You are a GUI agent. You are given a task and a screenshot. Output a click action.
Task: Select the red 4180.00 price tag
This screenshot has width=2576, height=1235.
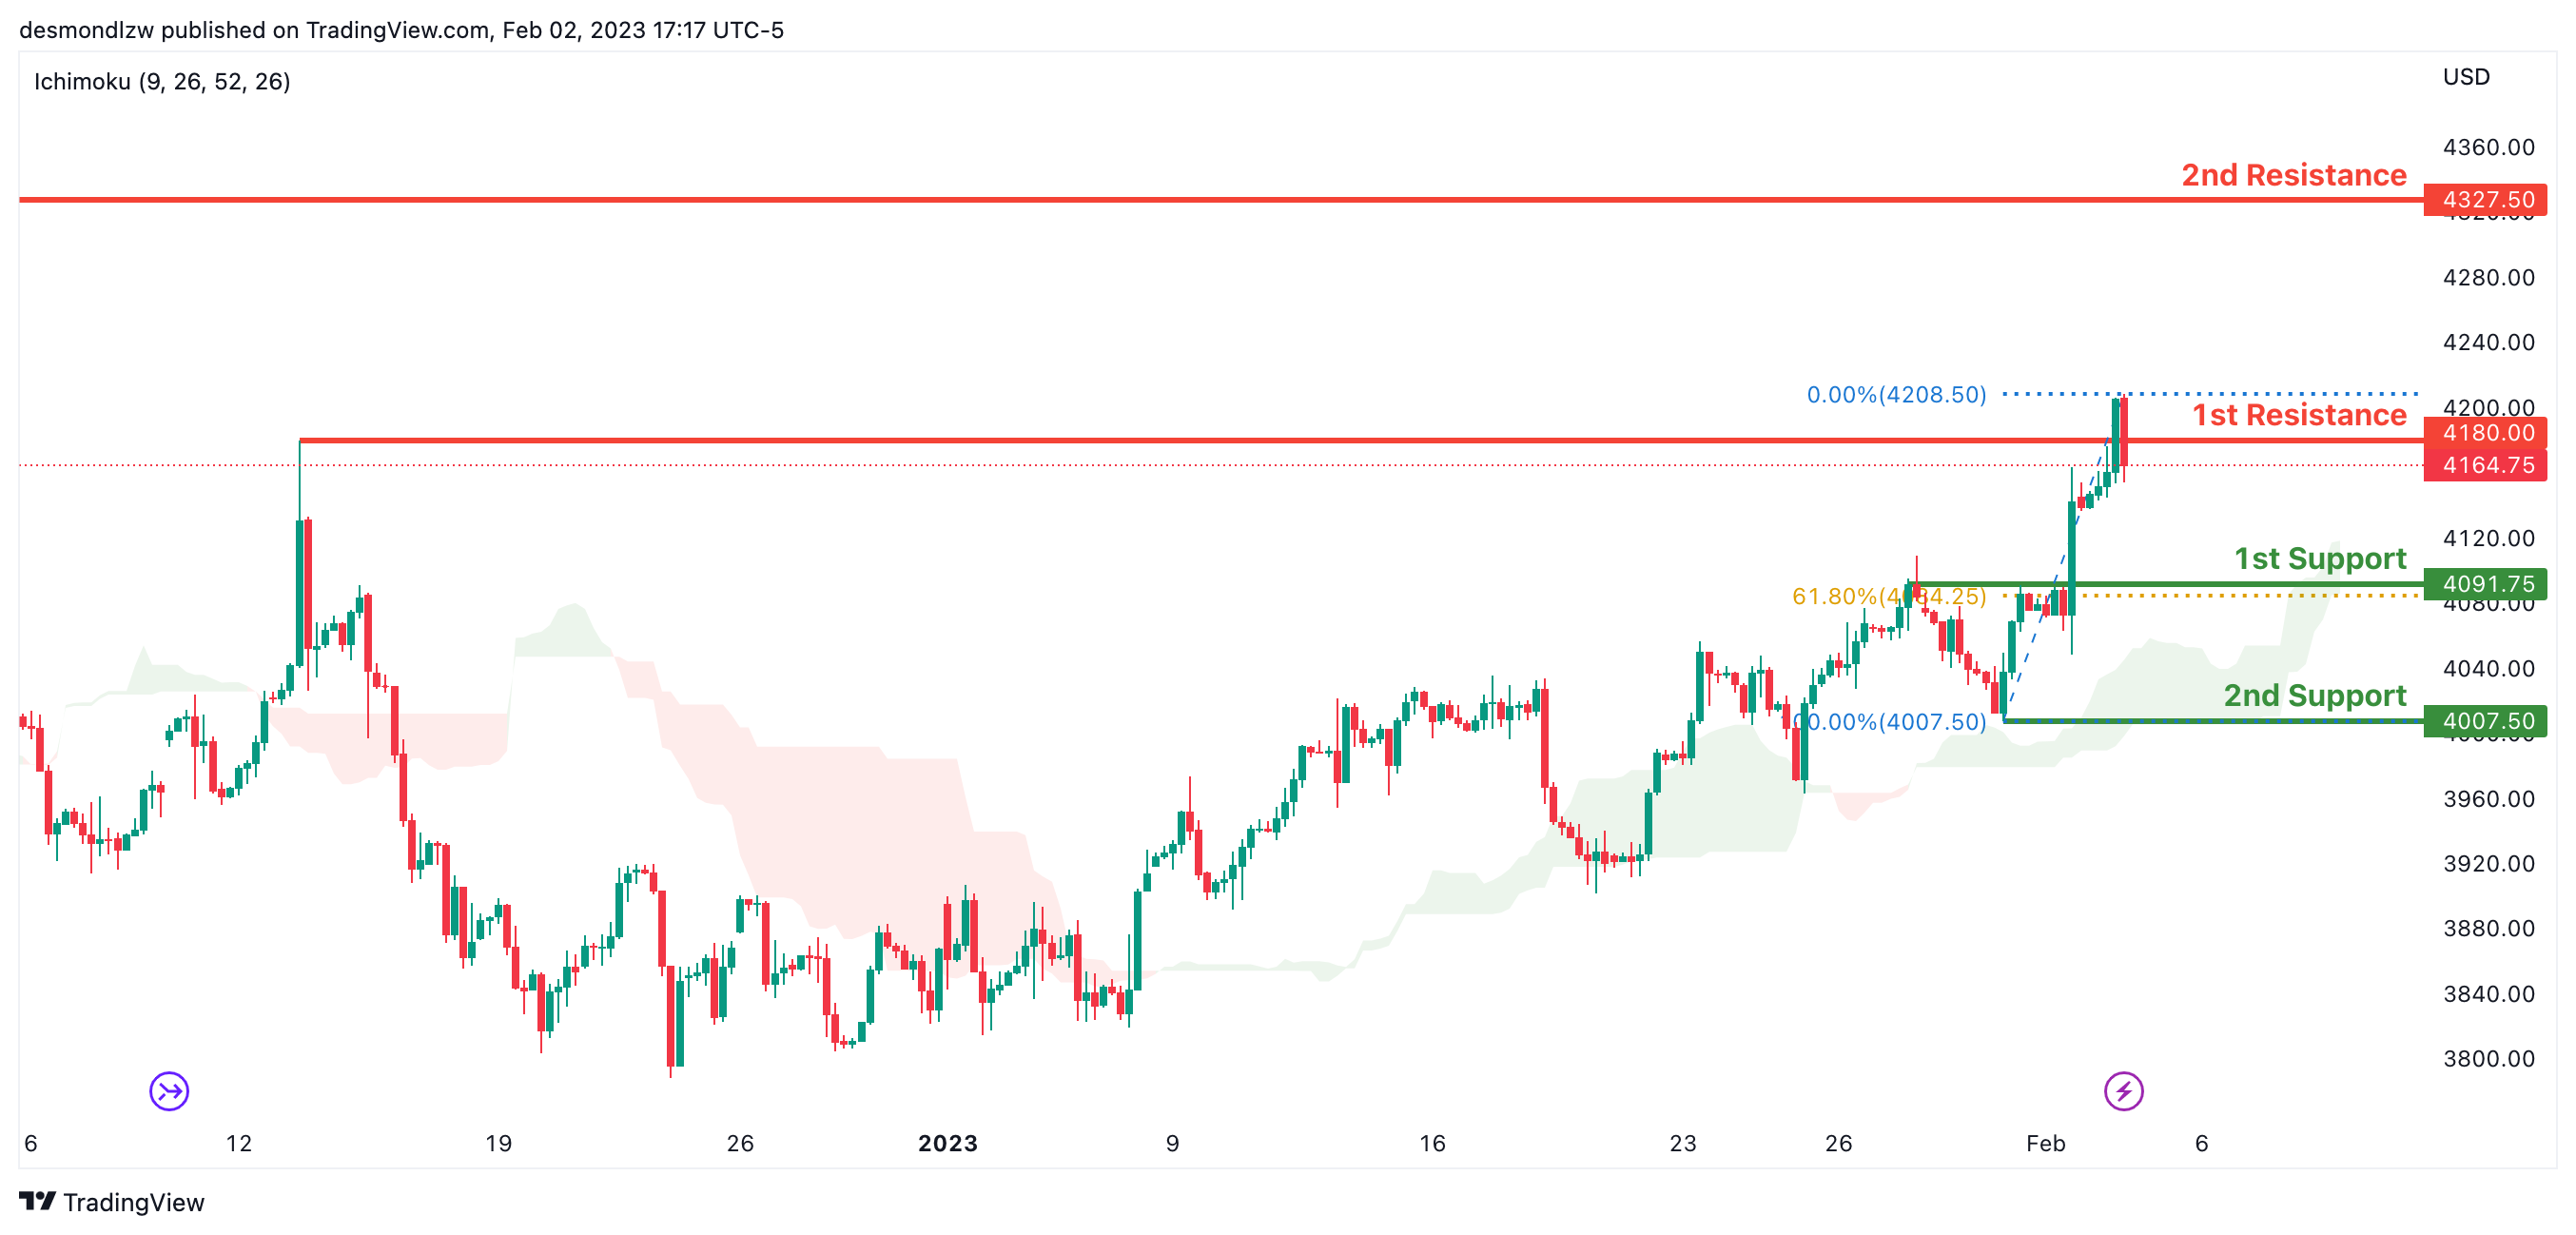click(2485, 433)
